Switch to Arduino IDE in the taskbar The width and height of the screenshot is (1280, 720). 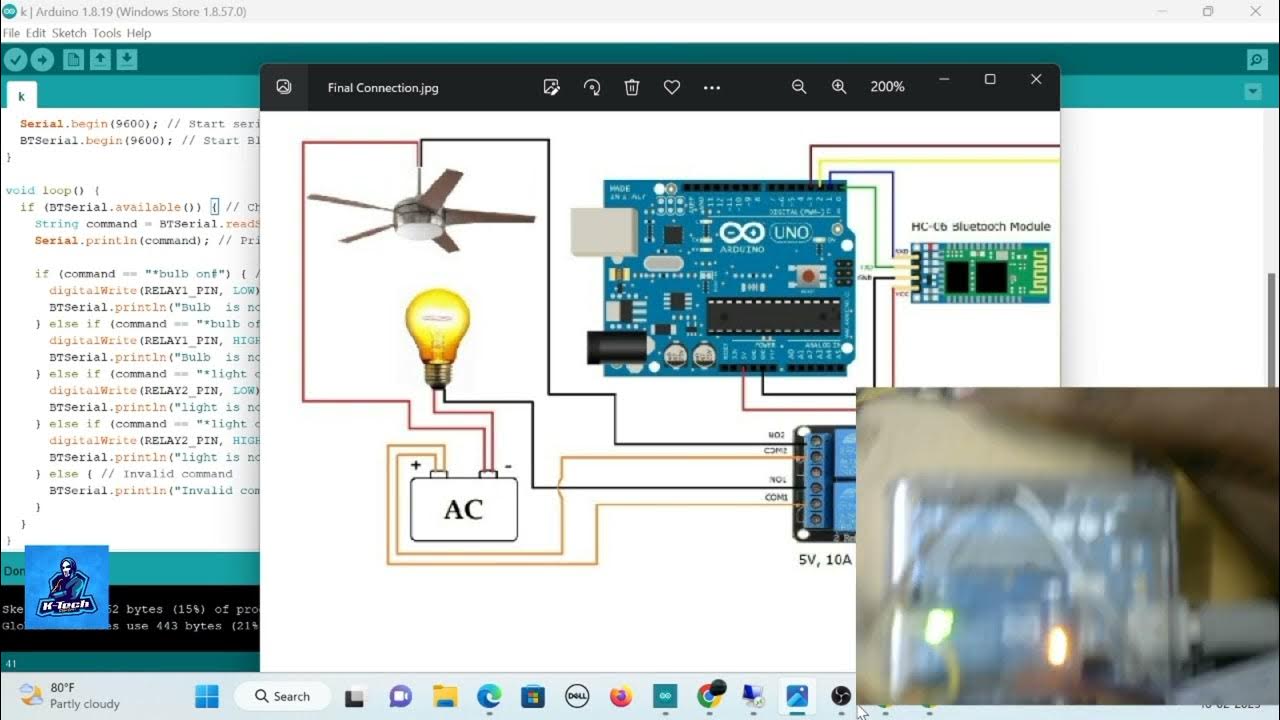point(666,696)
